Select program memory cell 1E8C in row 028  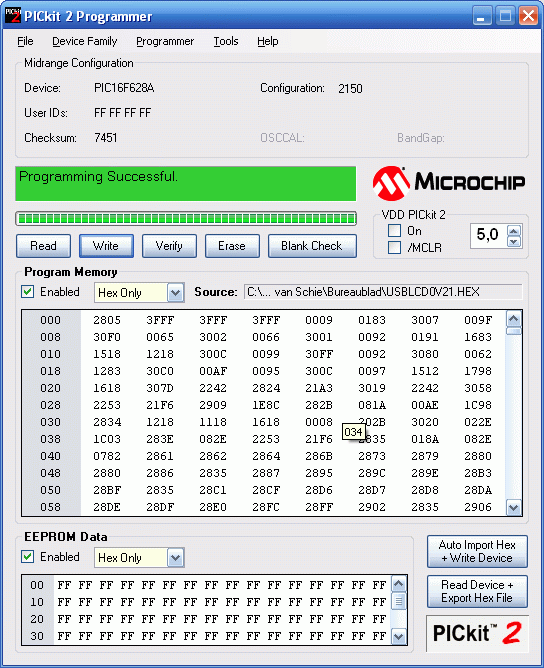[x=266, y=405]
